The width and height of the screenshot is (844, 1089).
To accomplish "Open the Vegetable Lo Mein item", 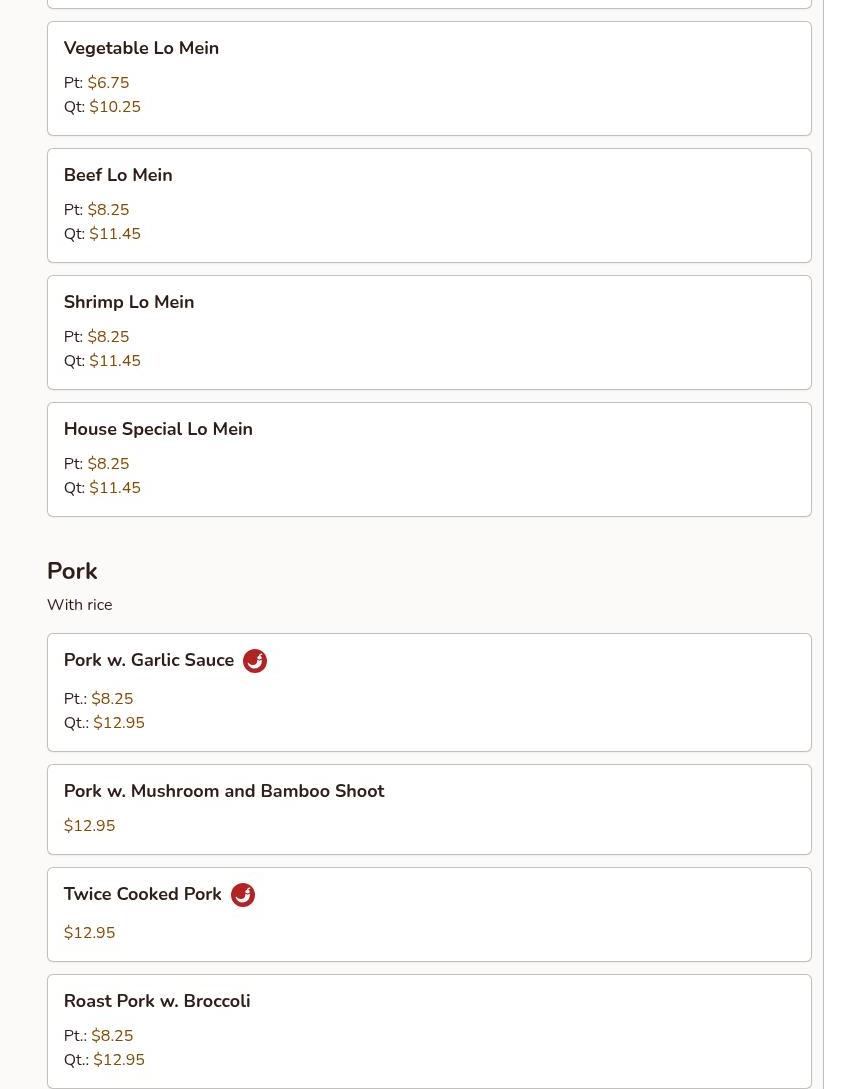I will coord(141,48).
